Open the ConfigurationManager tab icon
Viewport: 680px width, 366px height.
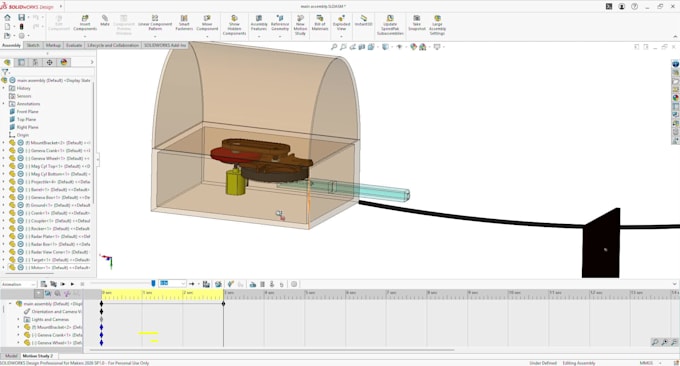(x=35, y=62)
